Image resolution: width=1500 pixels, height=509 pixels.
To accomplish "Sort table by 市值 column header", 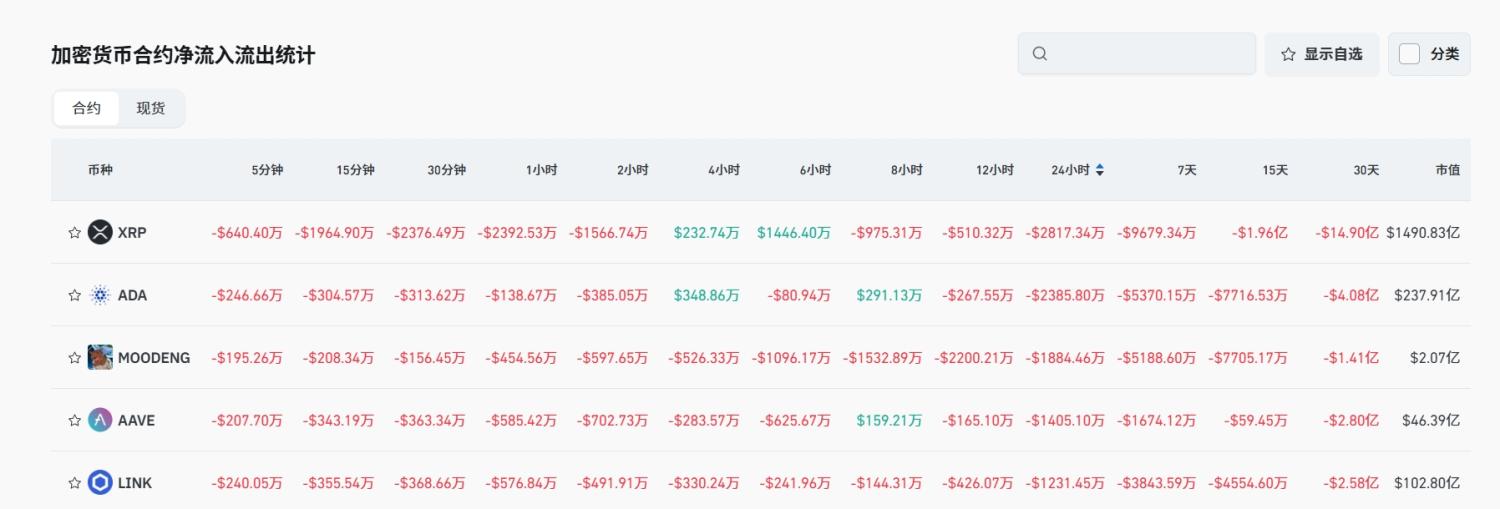I will click(1447, 170).
